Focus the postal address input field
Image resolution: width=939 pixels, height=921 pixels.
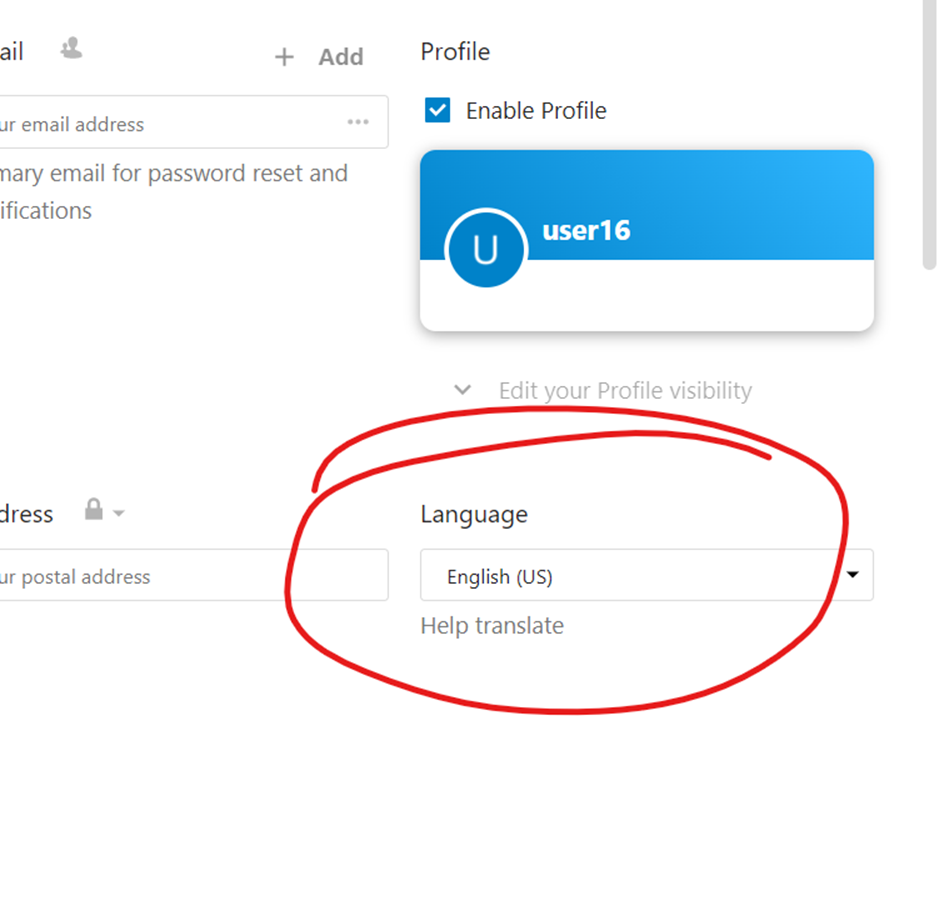click(180, 576)
